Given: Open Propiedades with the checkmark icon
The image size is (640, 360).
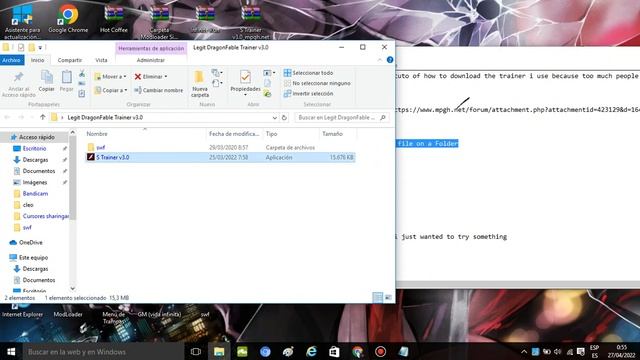Looking at the screenshot, I should (x=245, y=83).
